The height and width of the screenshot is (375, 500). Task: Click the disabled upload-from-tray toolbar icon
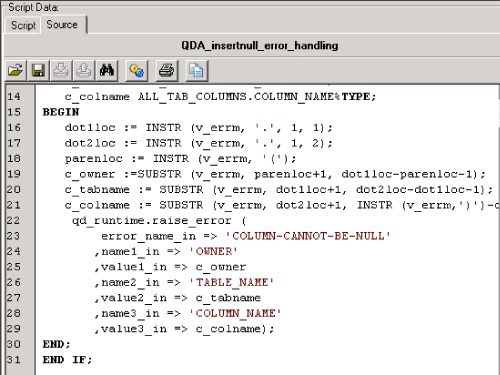84,70
